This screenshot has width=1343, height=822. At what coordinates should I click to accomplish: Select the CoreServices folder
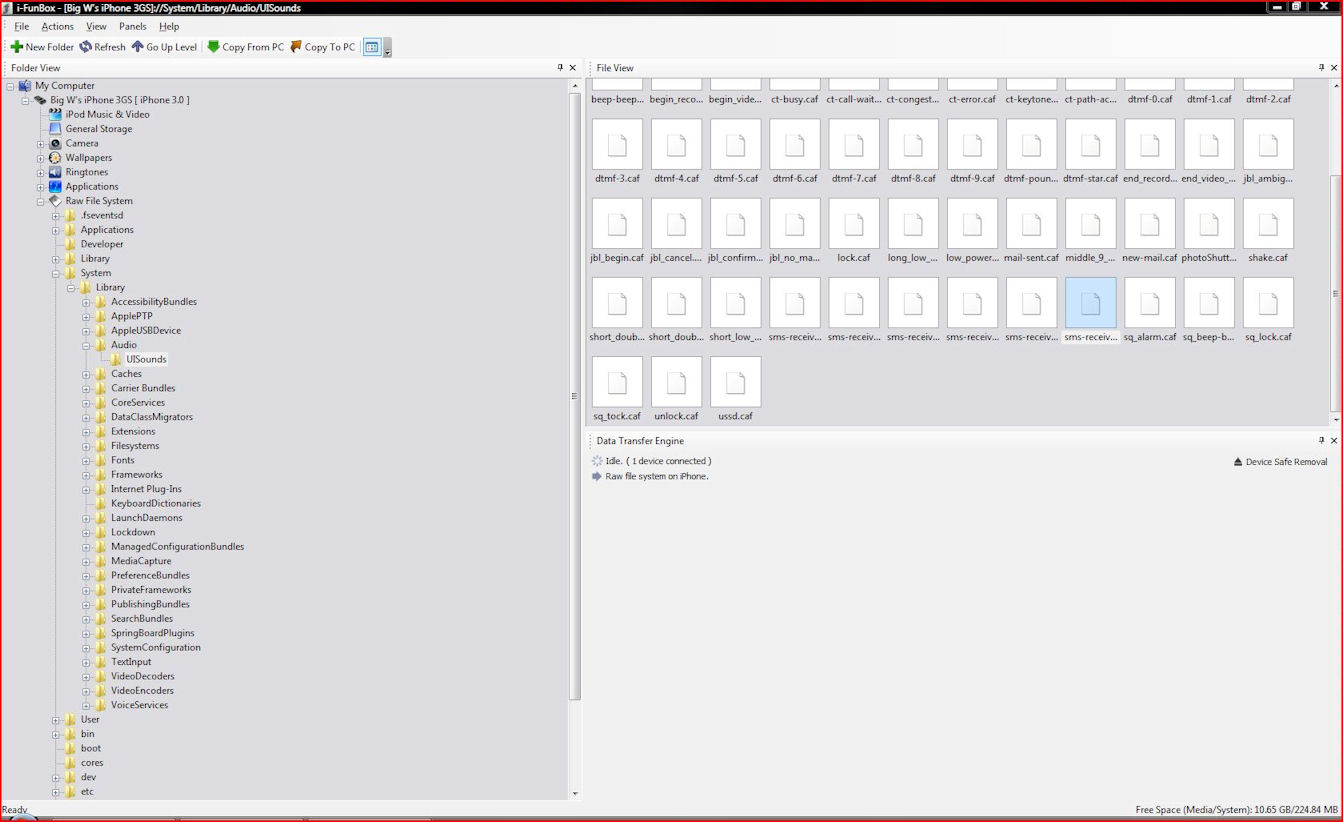point(138,403)
